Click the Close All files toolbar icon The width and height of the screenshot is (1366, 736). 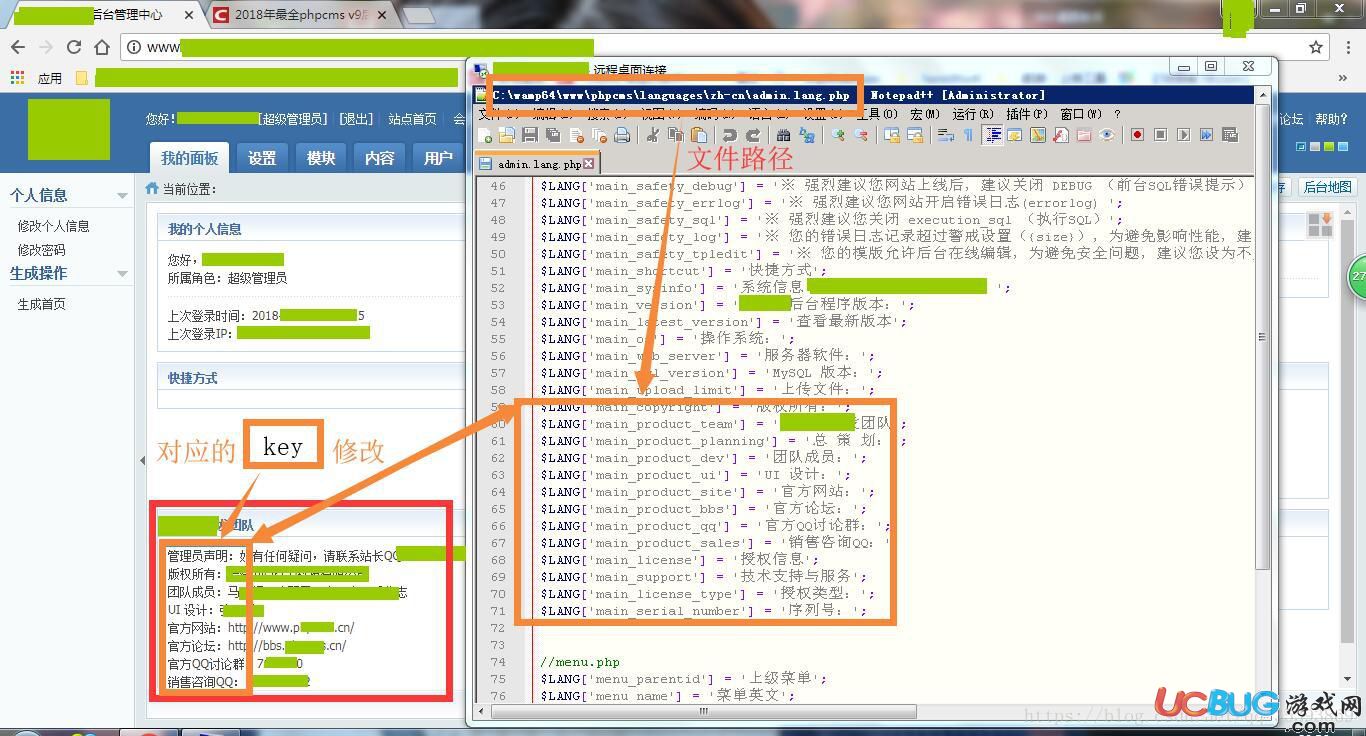(599, 135)
